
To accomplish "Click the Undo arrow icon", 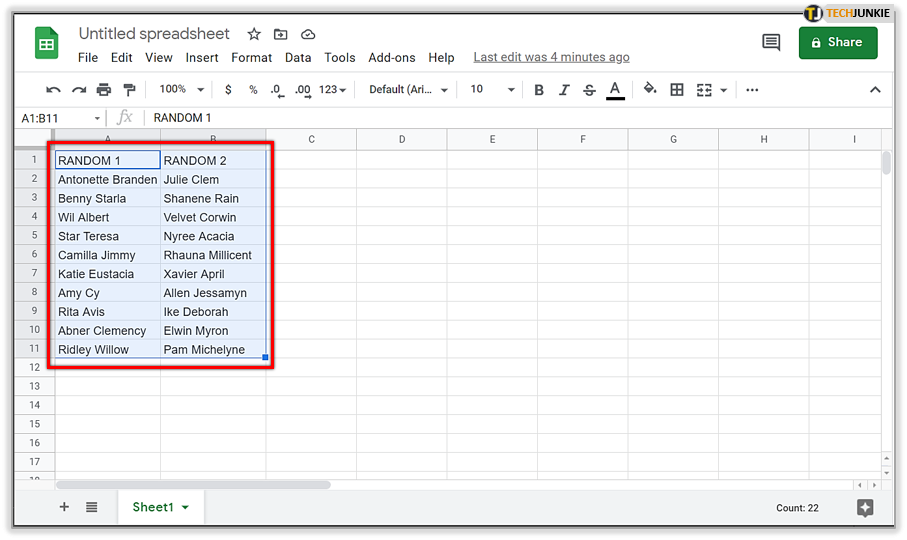I will pos(53,90).
